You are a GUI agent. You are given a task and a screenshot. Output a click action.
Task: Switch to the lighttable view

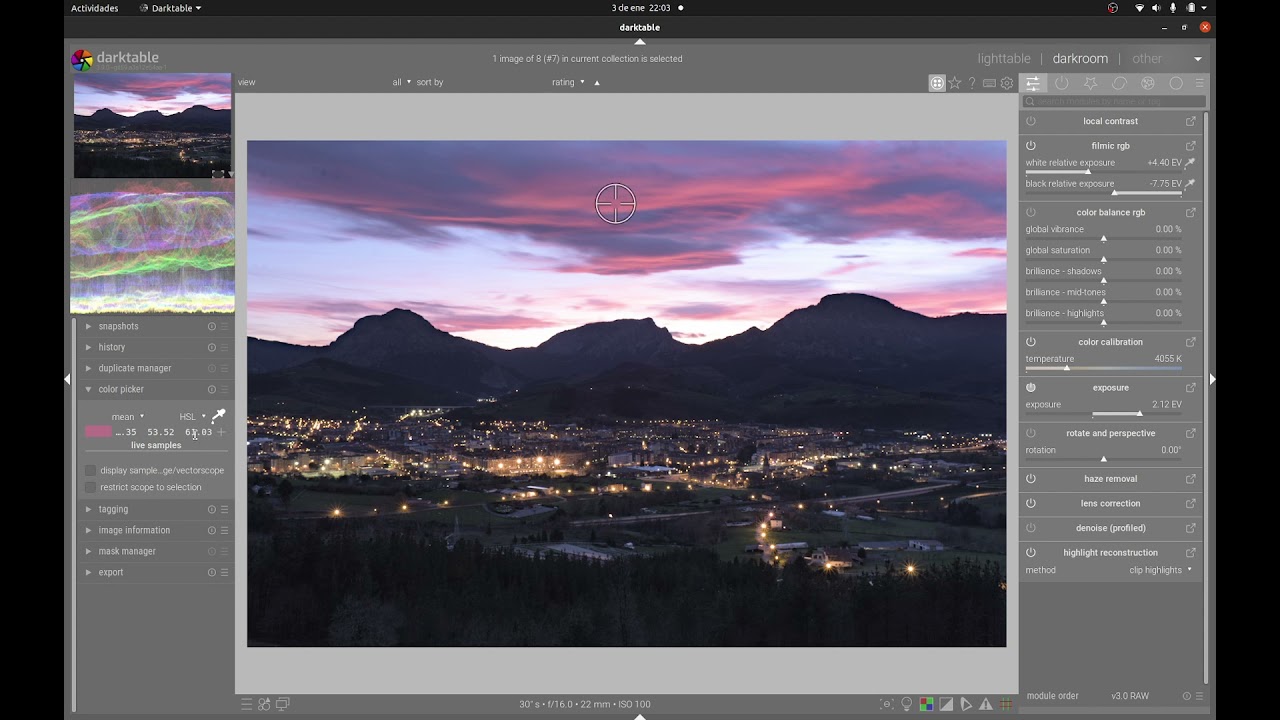(x=1004, y=58)
